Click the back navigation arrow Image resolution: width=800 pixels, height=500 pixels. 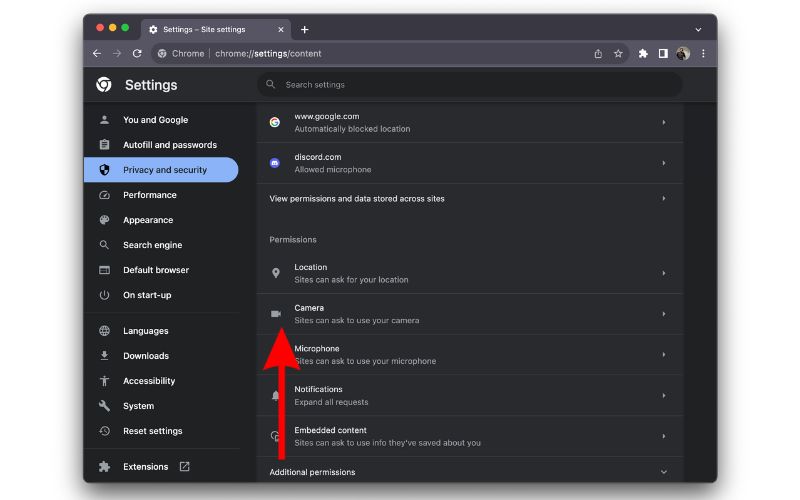(x=97, y=54)
